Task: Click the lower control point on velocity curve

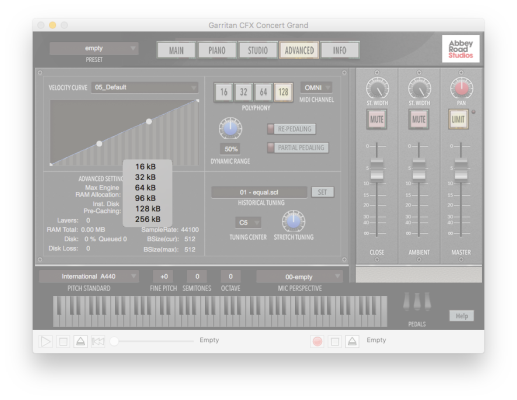Action: coord(99,144)
